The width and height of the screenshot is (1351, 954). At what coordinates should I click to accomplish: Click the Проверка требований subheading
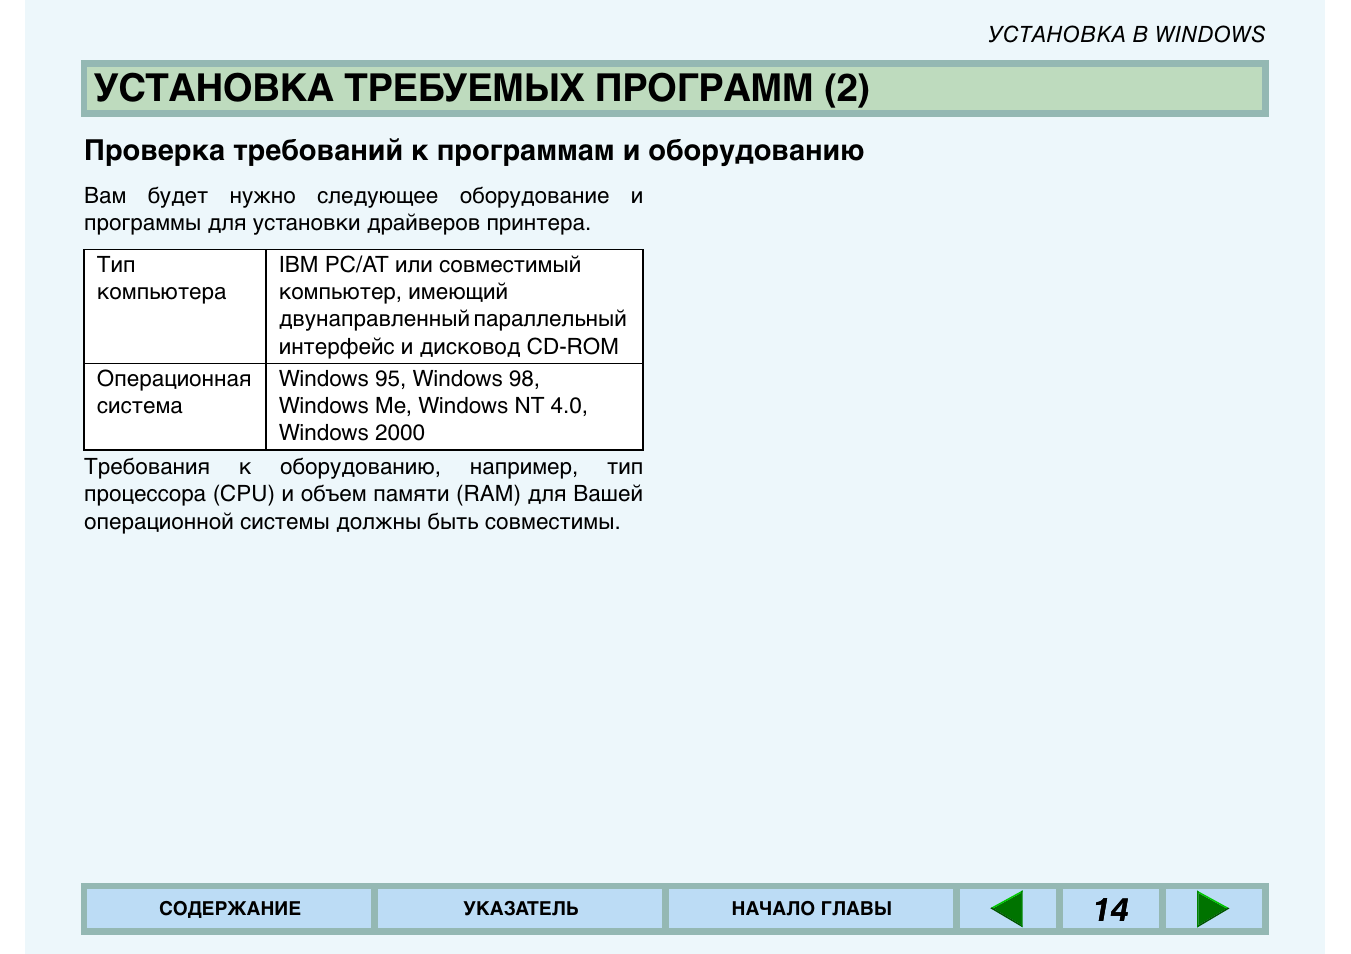click(473, 151)
